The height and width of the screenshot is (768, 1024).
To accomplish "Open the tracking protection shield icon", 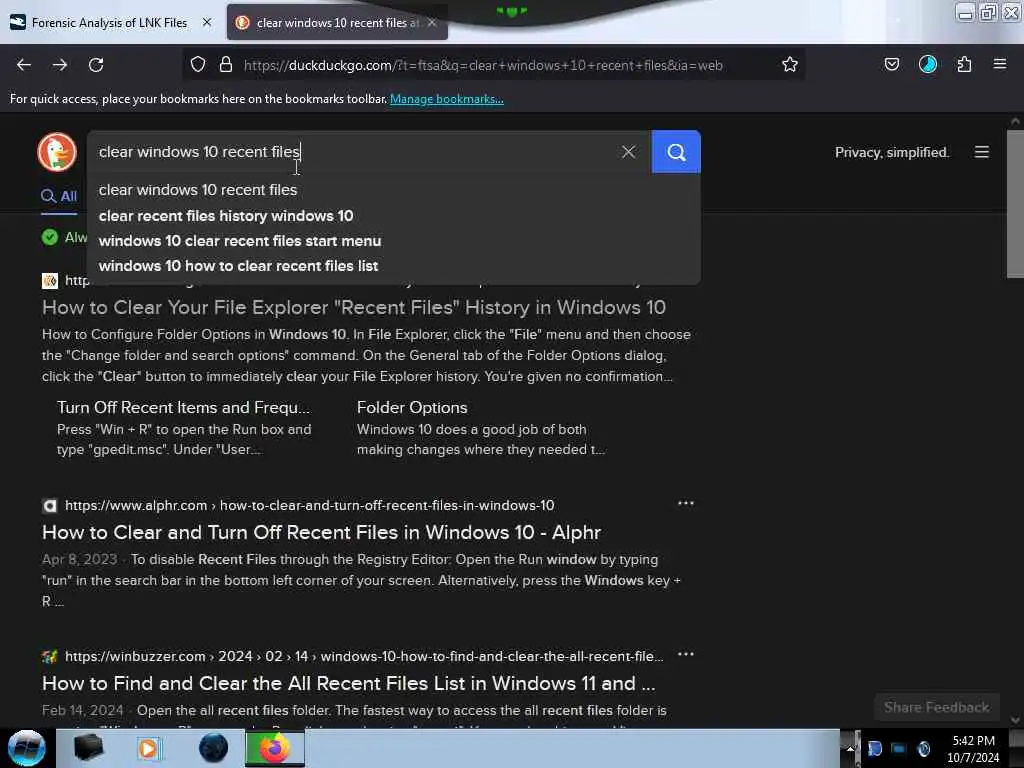I will point(198,65).
